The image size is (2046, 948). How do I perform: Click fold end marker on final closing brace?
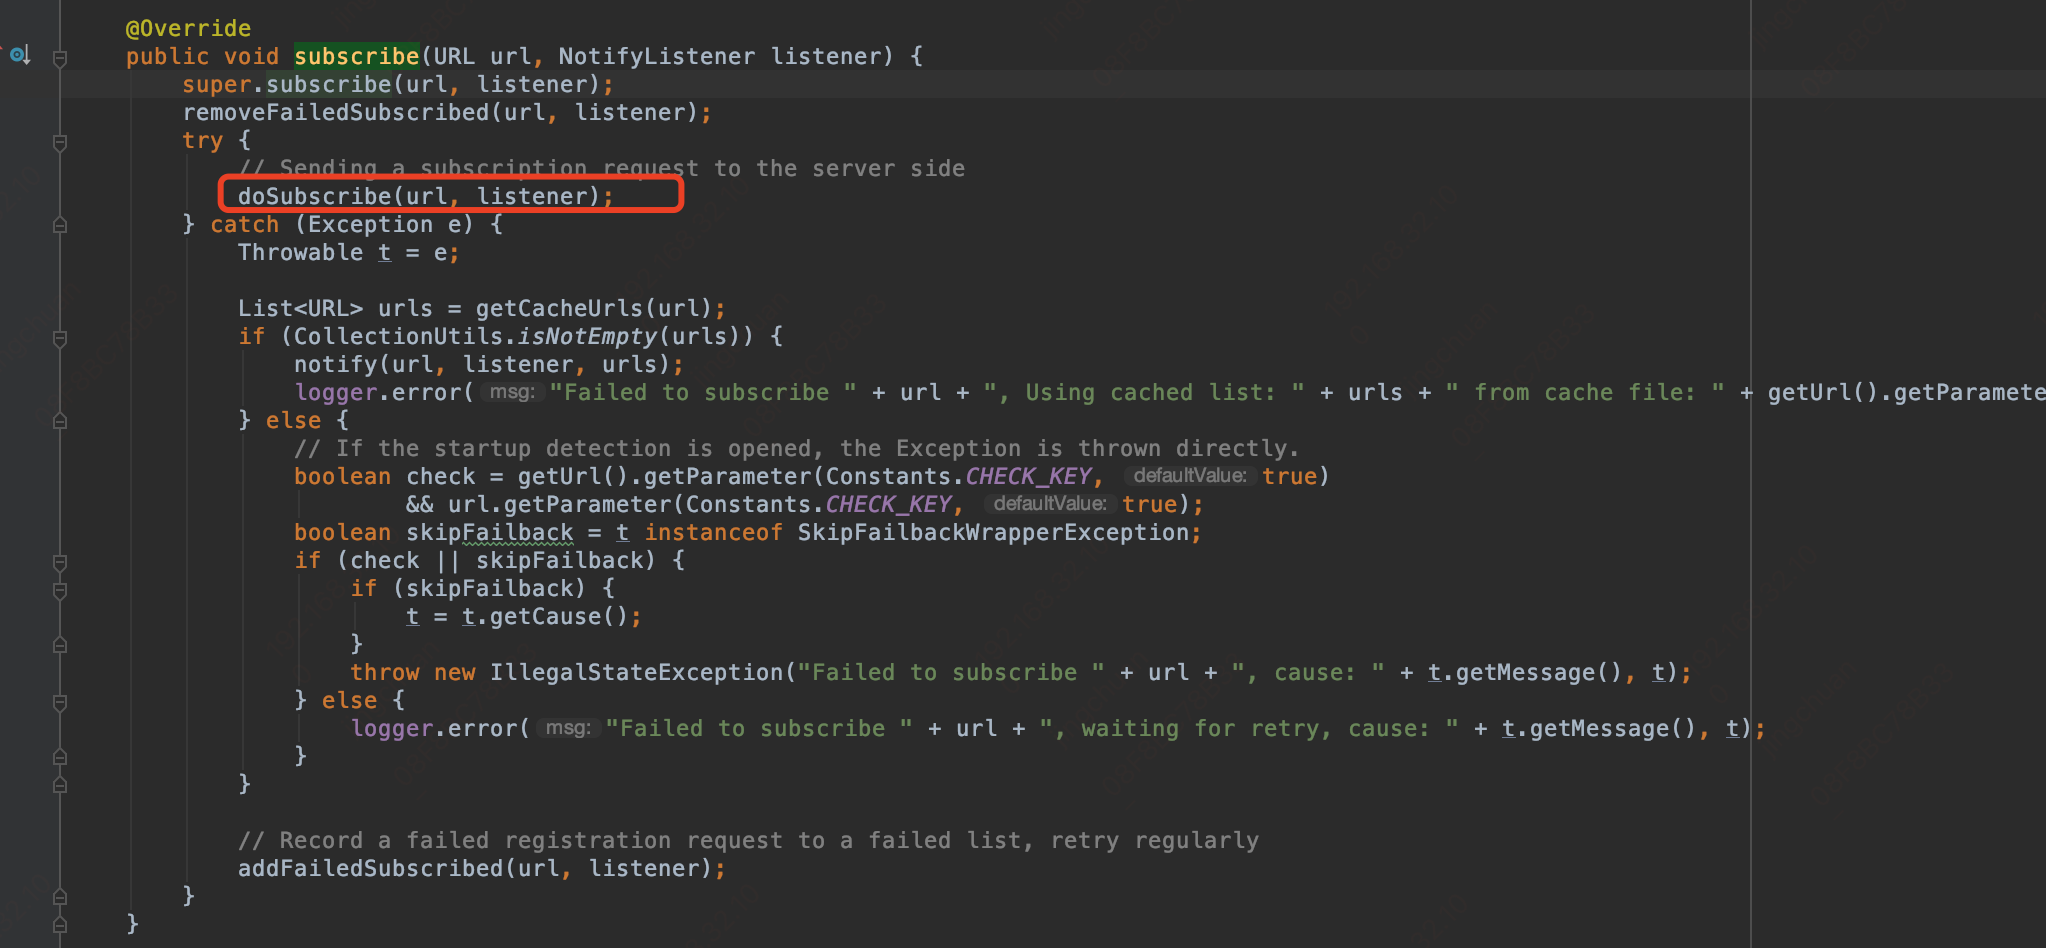pos(60,925)
